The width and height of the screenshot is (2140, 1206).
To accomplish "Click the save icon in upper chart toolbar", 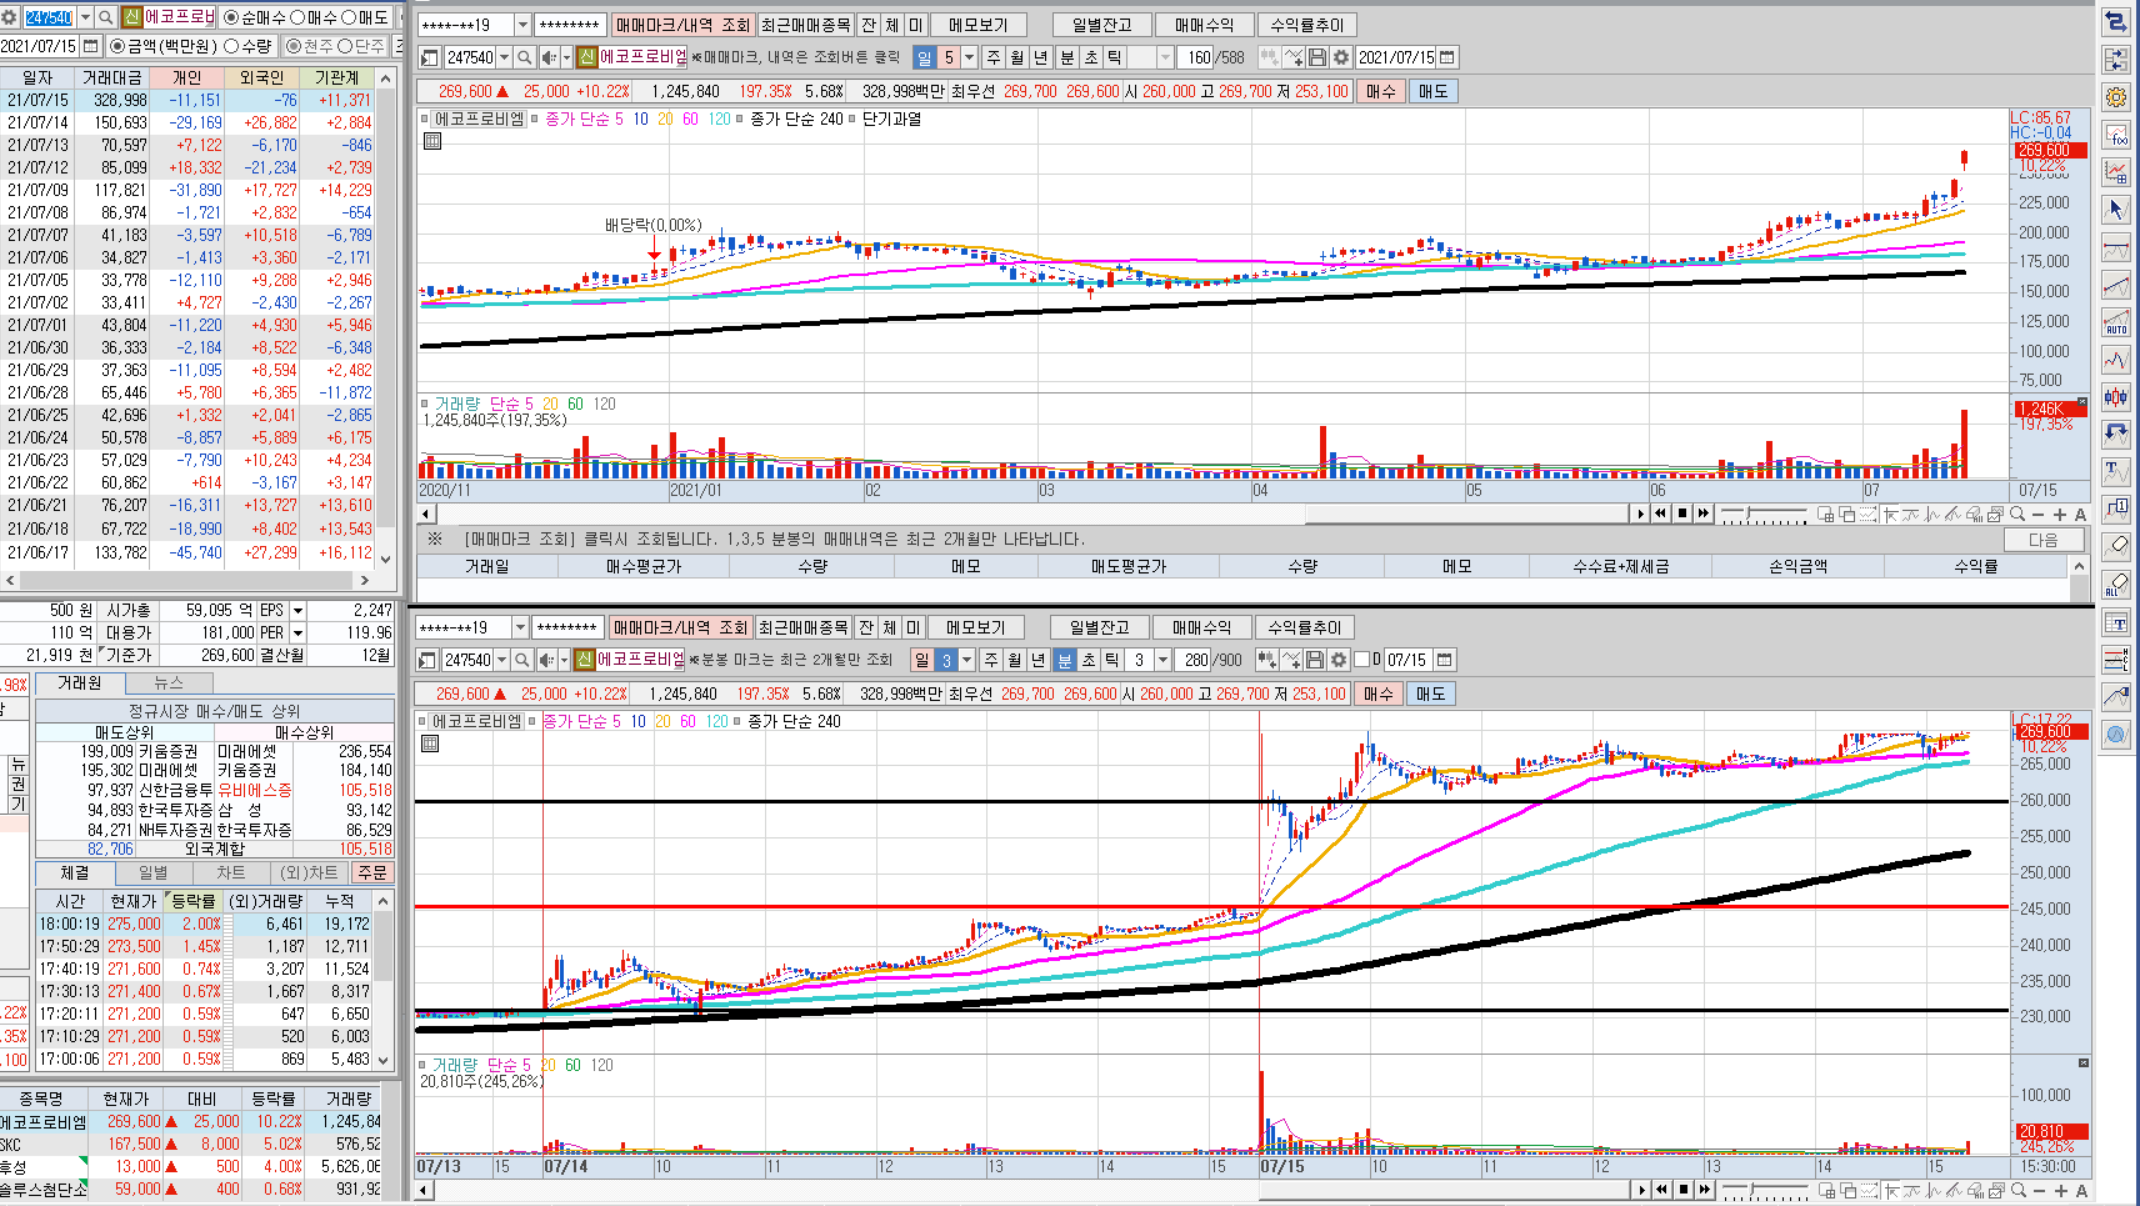I will (x=1317, y=57).
